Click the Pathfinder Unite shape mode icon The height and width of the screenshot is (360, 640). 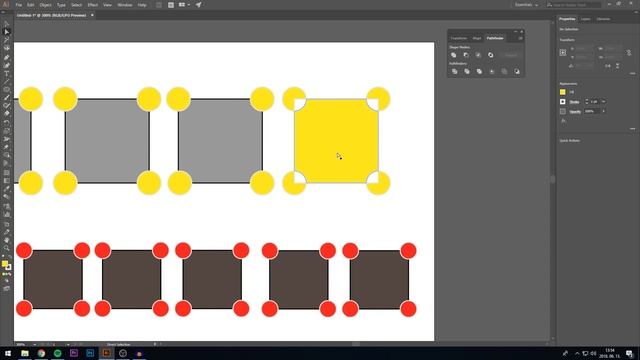(453, 55)
